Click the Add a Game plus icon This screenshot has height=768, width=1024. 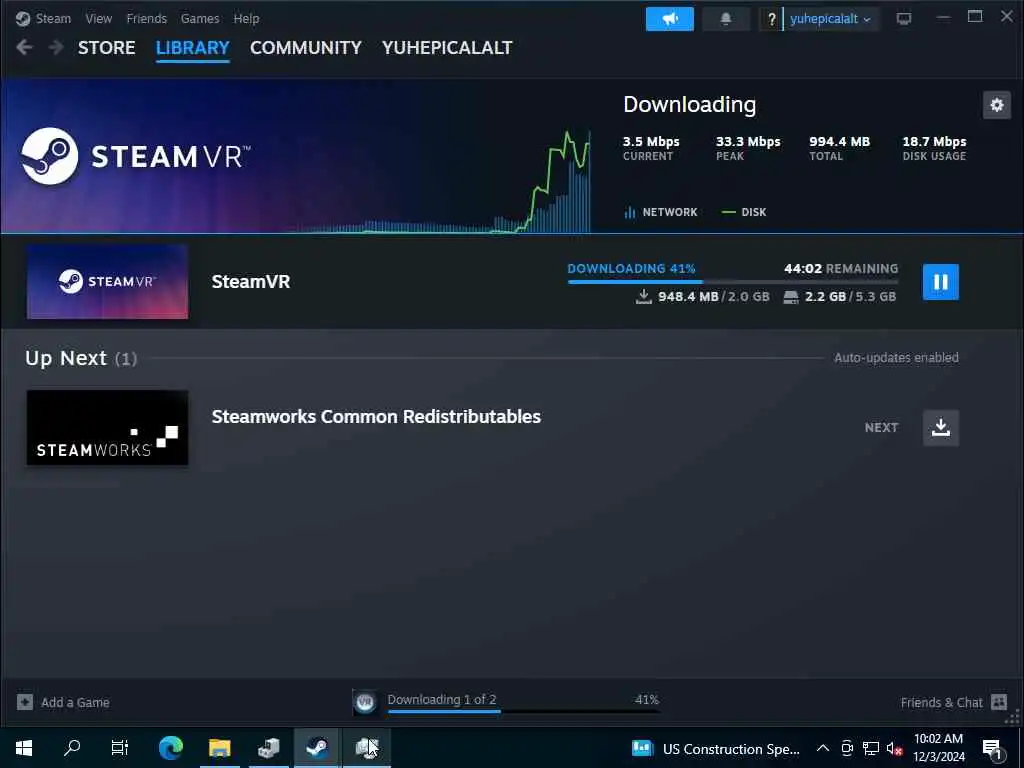tap(25, 703)
